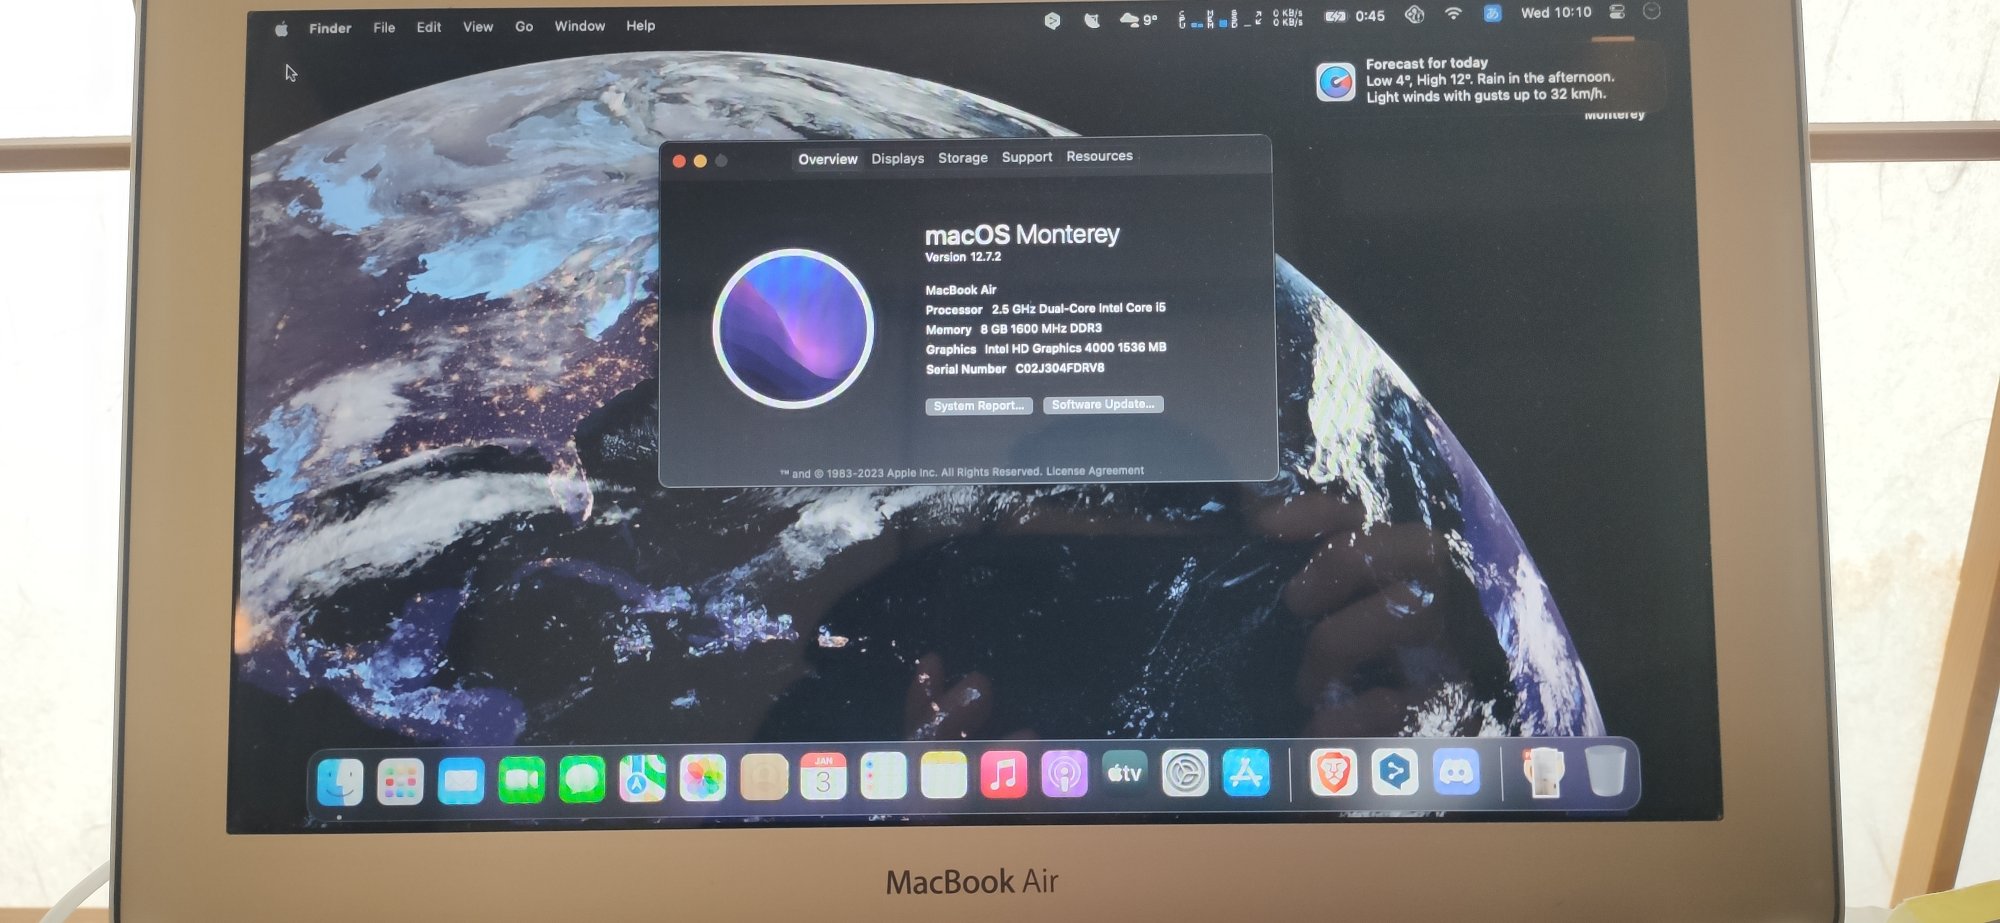Switch to the Resources tab

[x=1099, y=156]
